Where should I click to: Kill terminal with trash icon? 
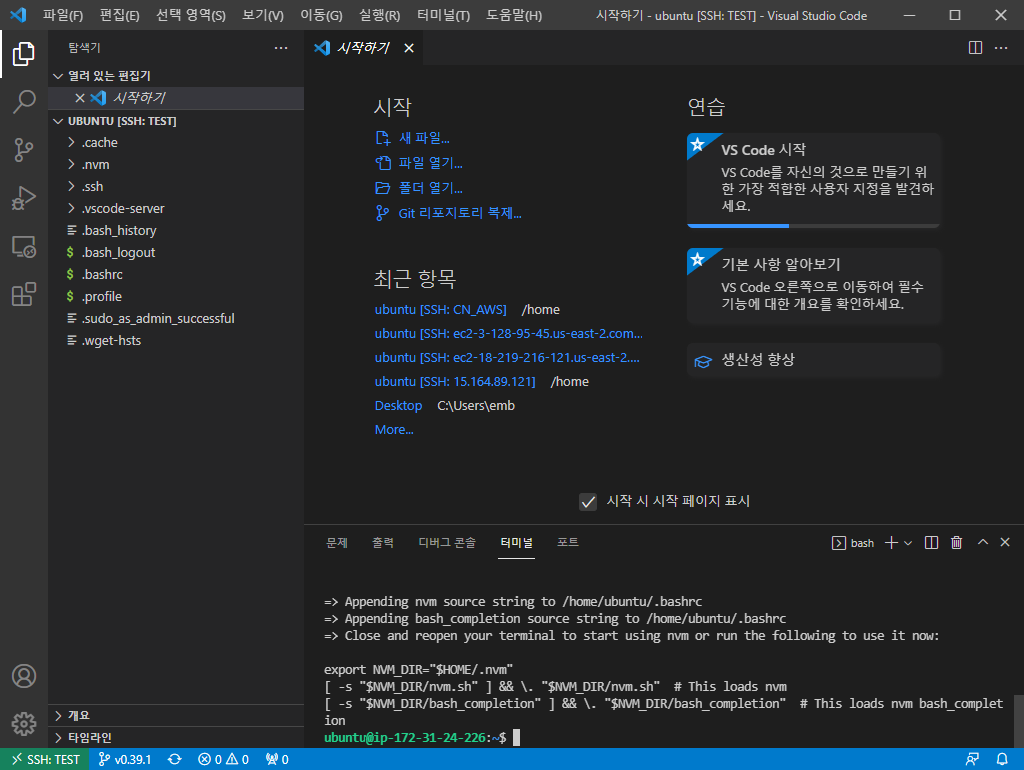coord(956,543)
